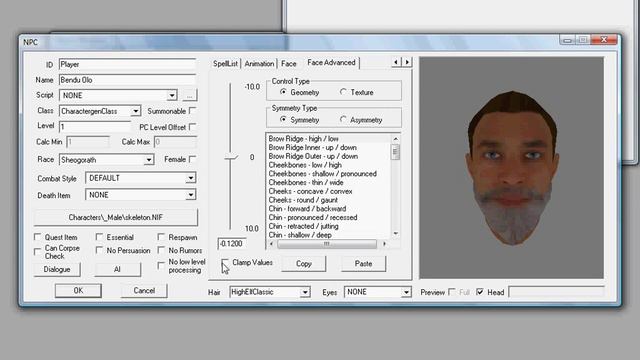Enable the Essential checkbox
Viewport: 640px width, 360px height.
pyautogui.click(x=99, y=237)
